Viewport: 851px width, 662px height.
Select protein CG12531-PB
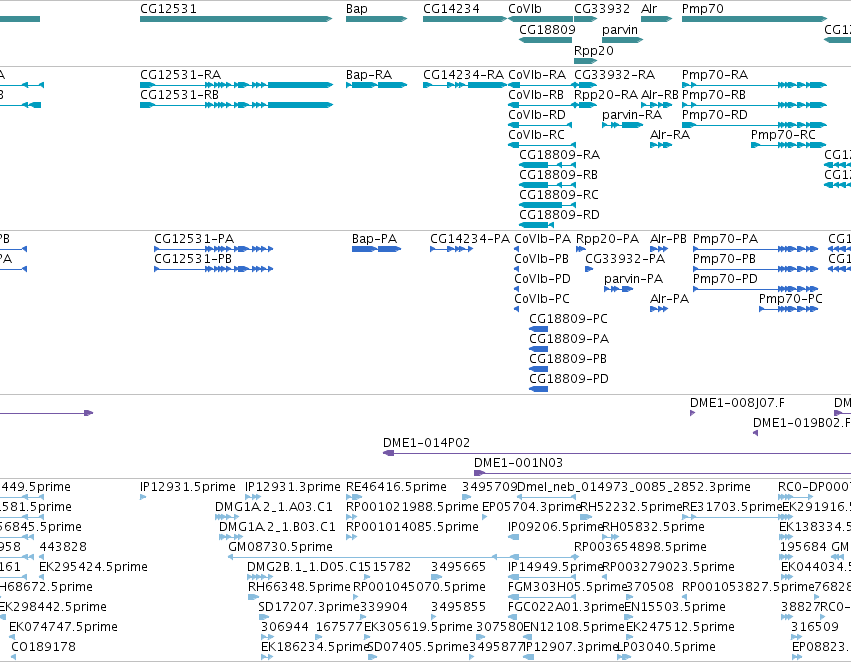193,259
